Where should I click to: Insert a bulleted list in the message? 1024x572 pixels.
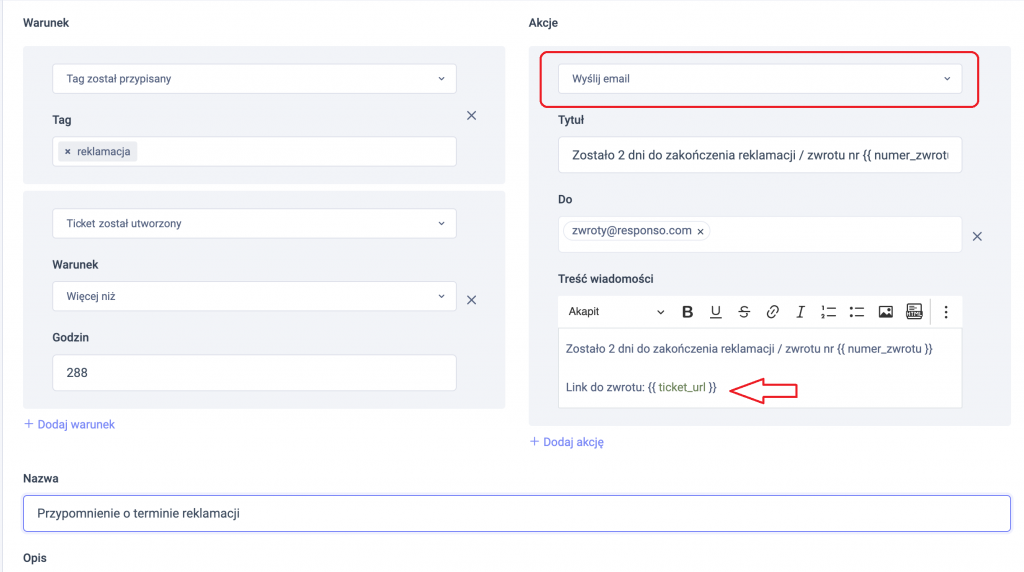(x=856, y=312)
